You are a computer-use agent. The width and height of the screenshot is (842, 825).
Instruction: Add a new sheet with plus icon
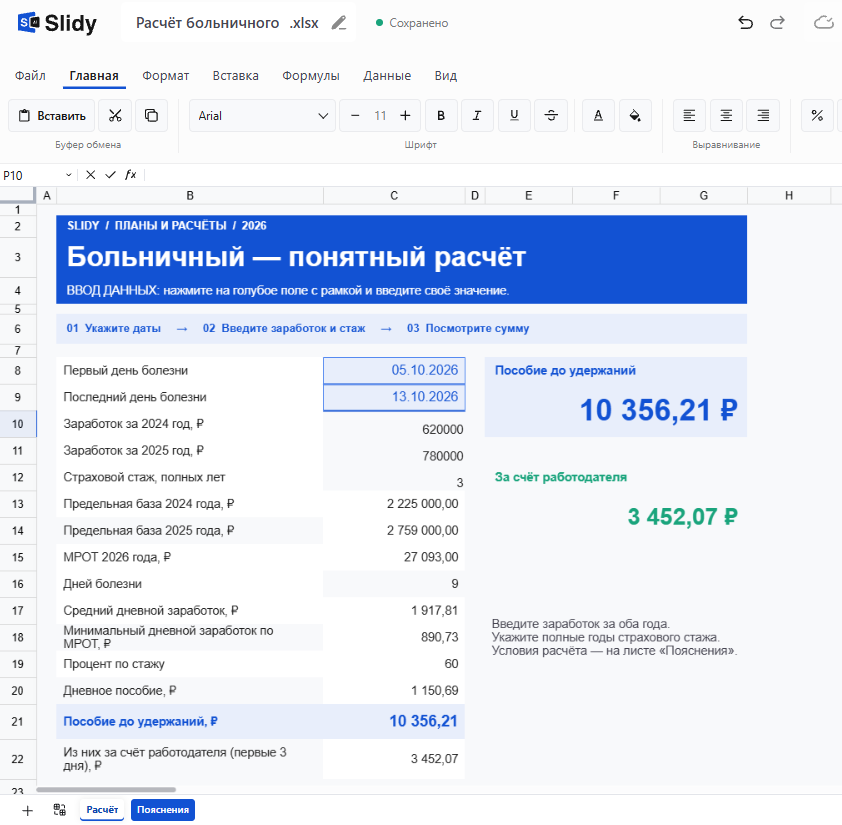[x=27, y=810]
